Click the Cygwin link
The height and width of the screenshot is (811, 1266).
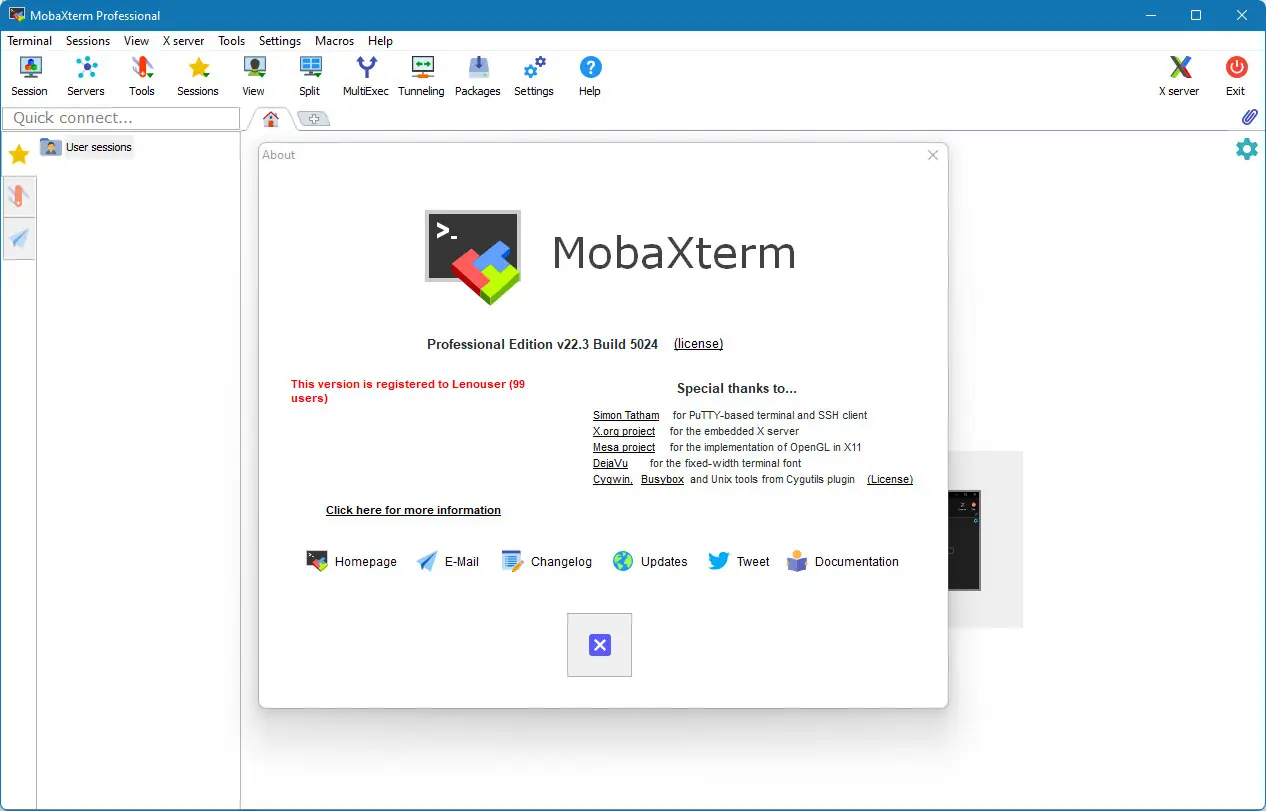pos(612,479)
